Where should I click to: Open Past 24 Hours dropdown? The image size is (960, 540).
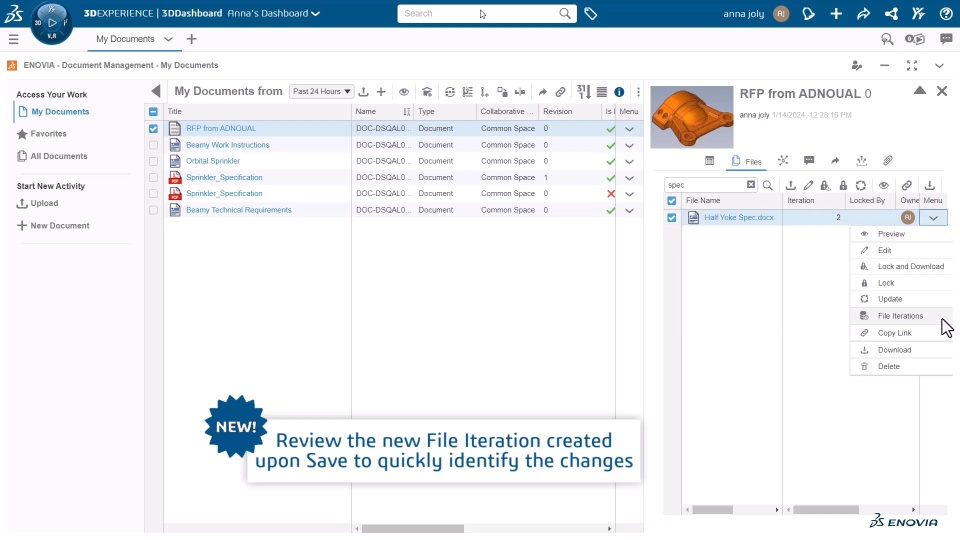coord(321,92)
